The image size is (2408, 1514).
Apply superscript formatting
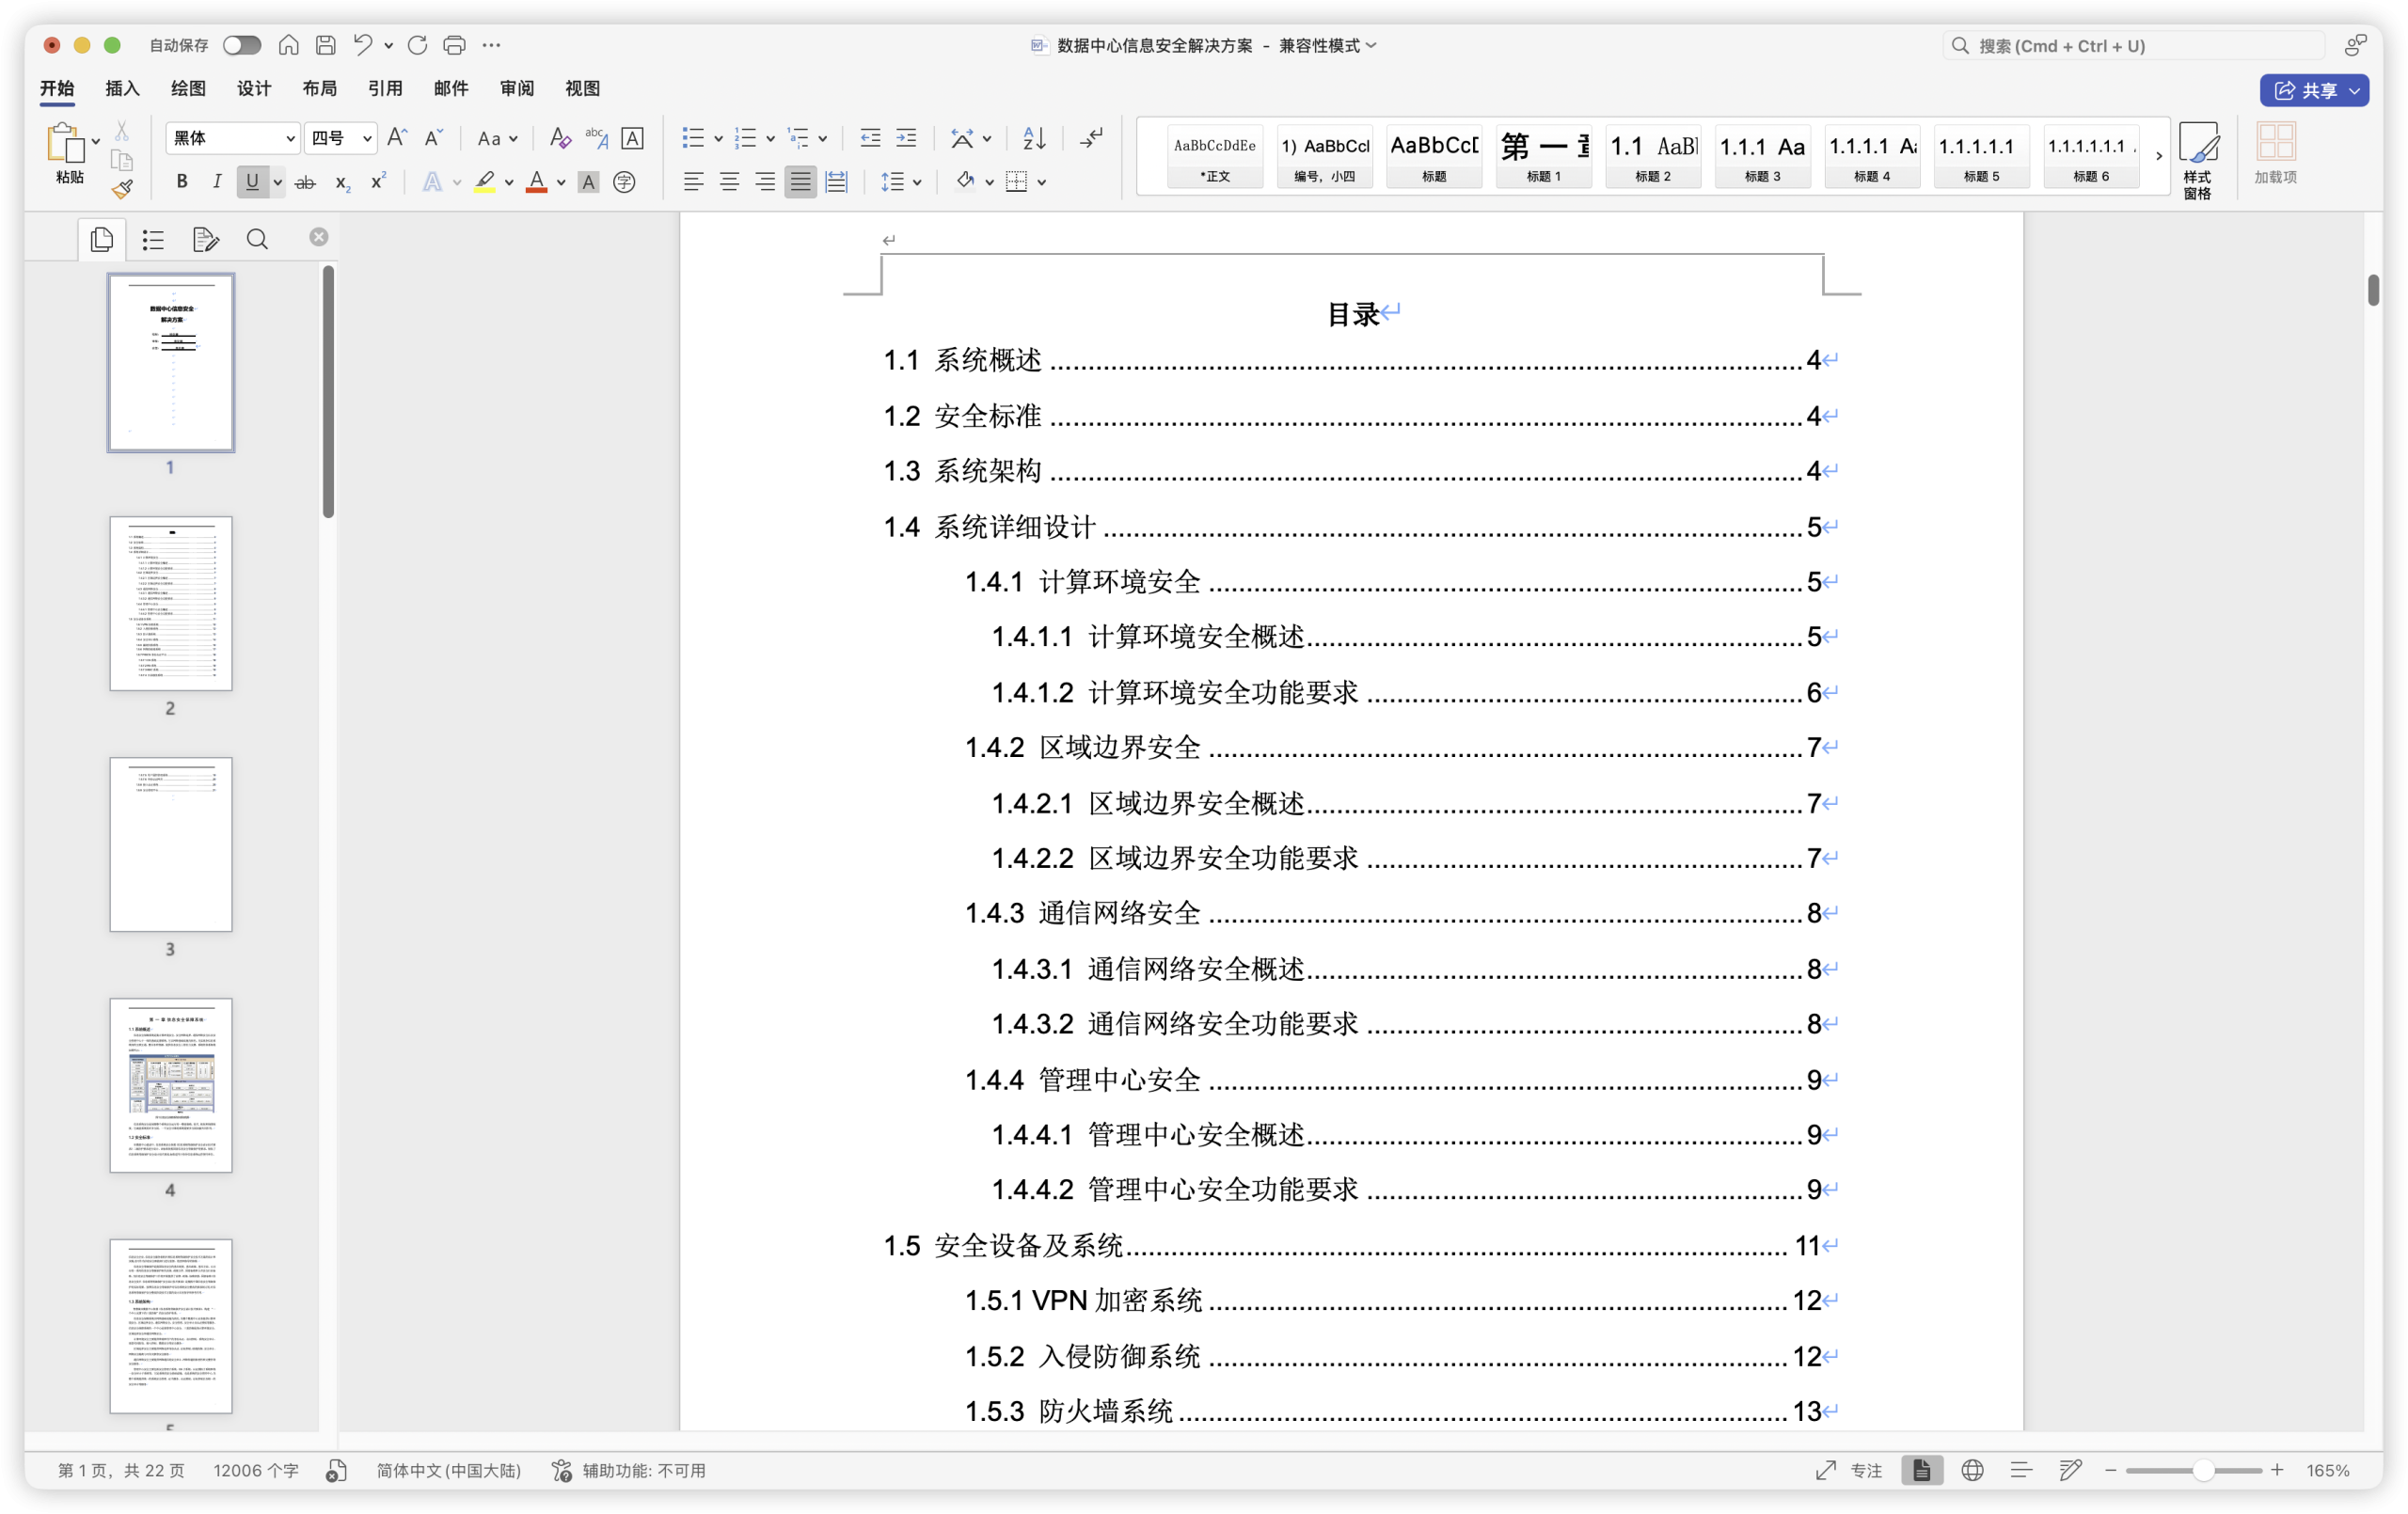pos(377,181)
